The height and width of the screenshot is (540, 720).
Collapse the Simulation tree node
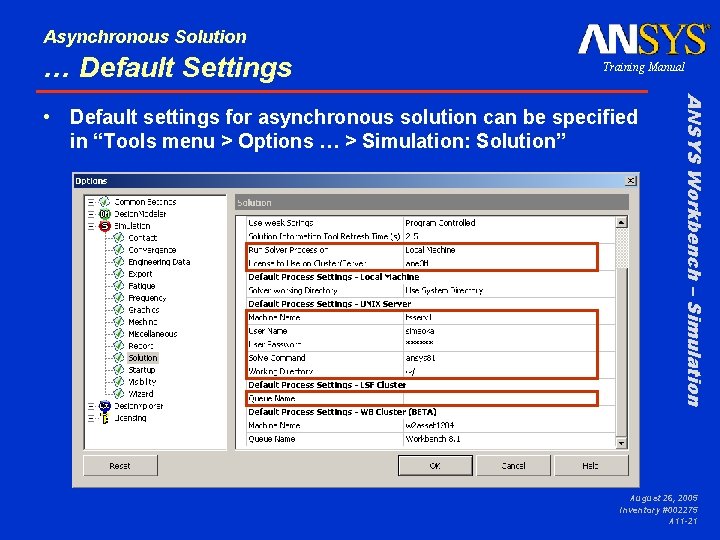click(x=91, y=226)
